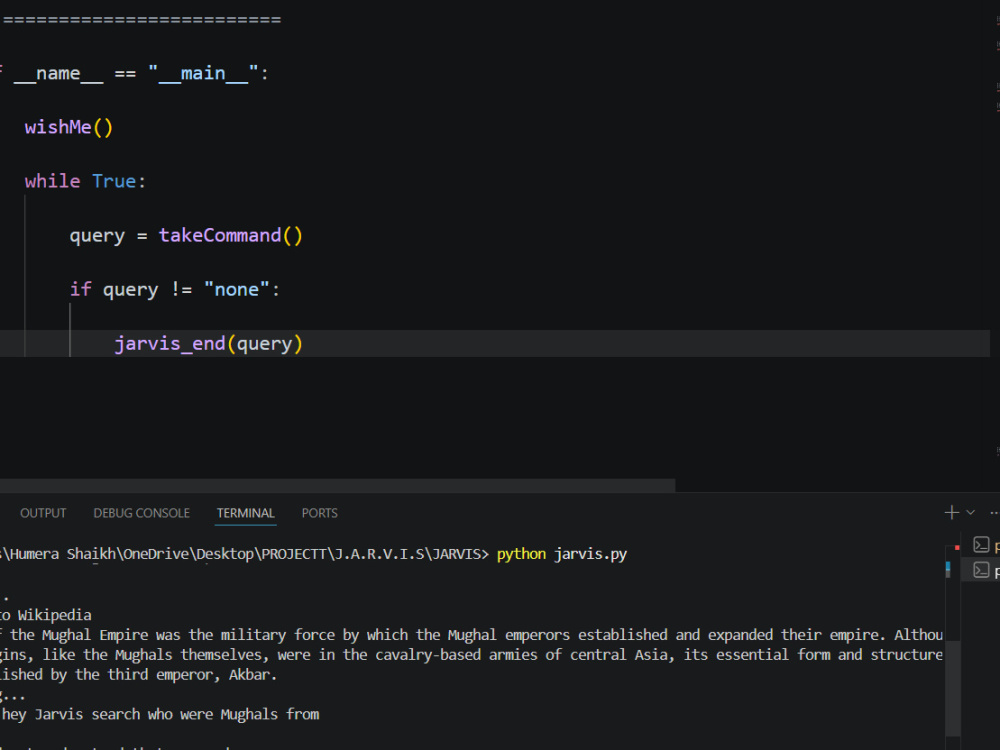
Task: Click the terminal vertical scrollbar thumb
Action: pos(952,689)
